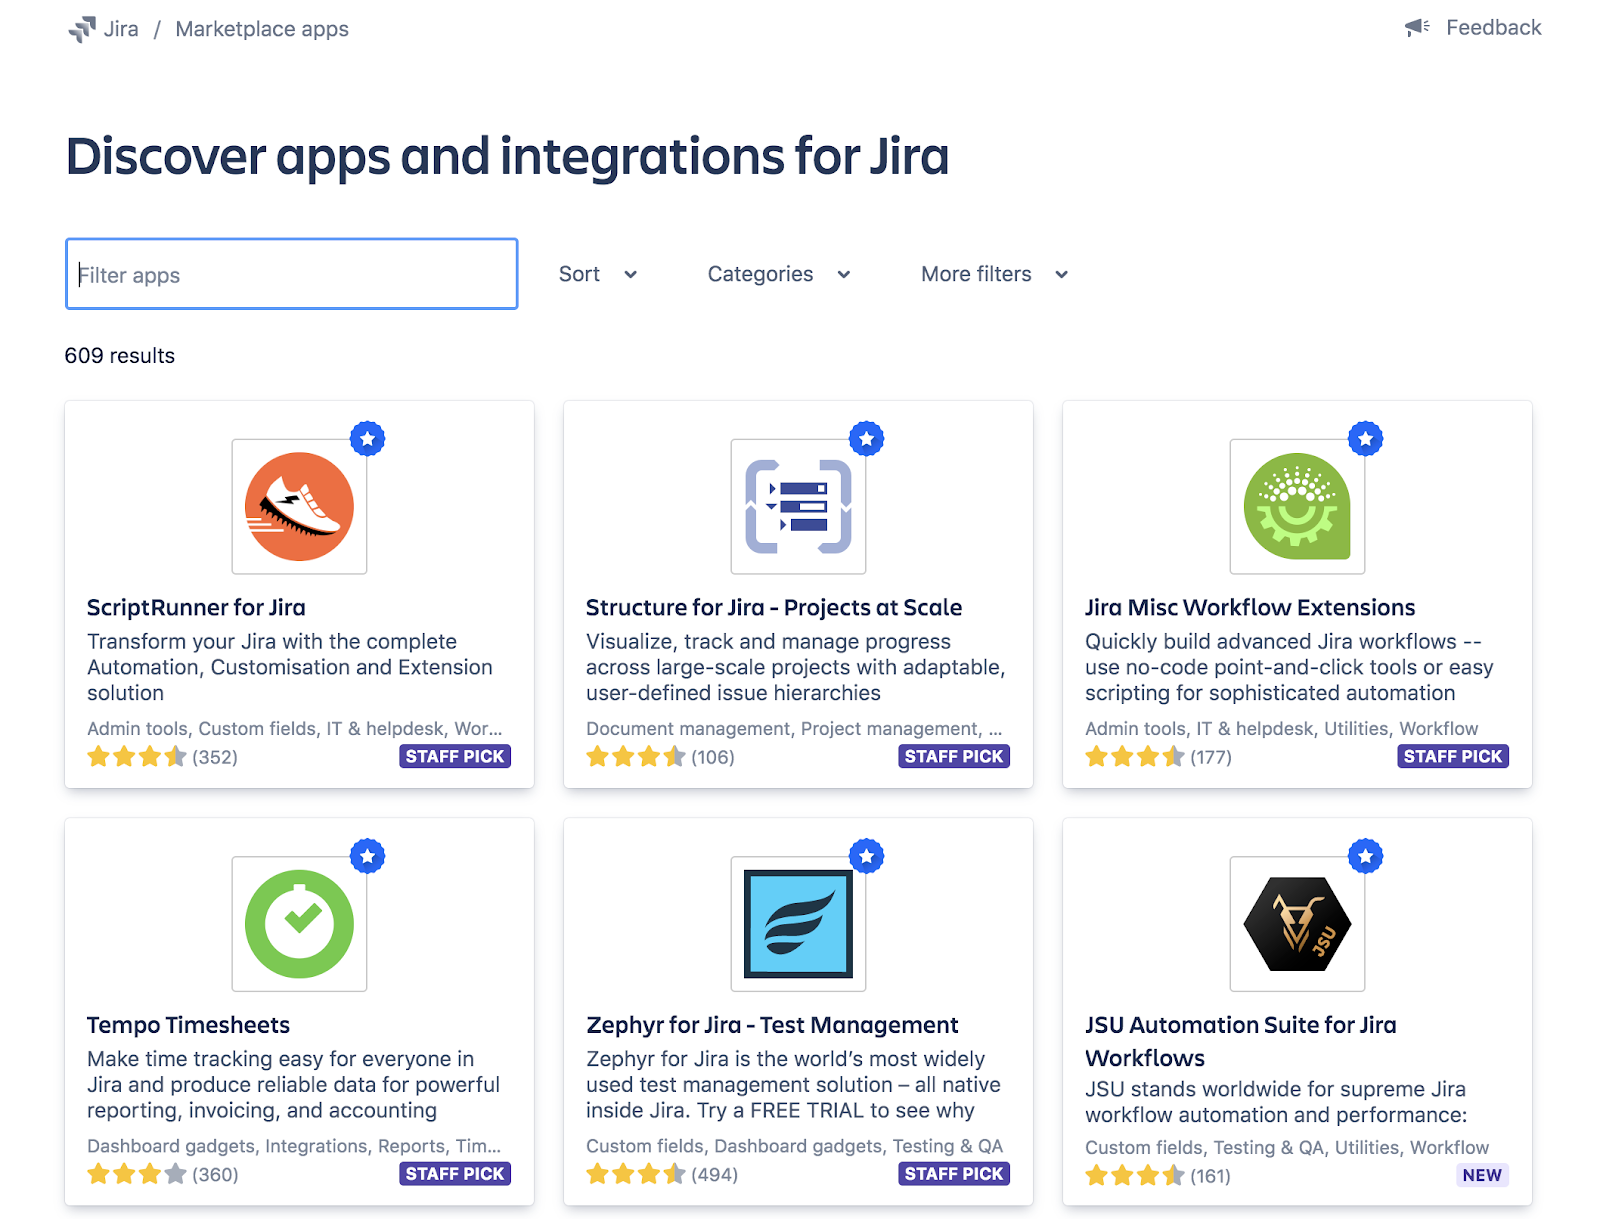Open the Structure for Jira app logo
This screenshot has height=1219, width=1600.
point(798,506)
